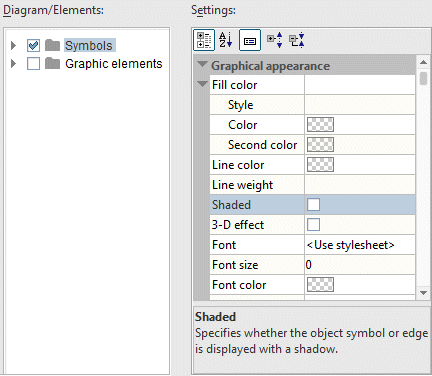Select the Fill color property row

pos(312,85)
